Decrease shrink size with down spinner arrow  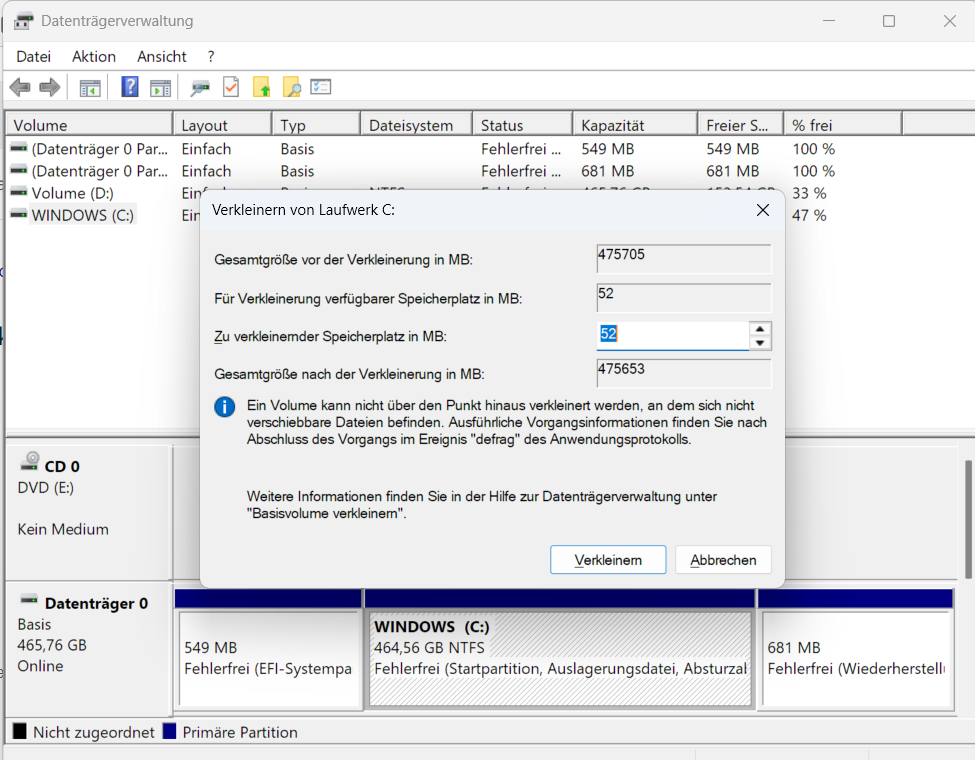click(760, 343)
